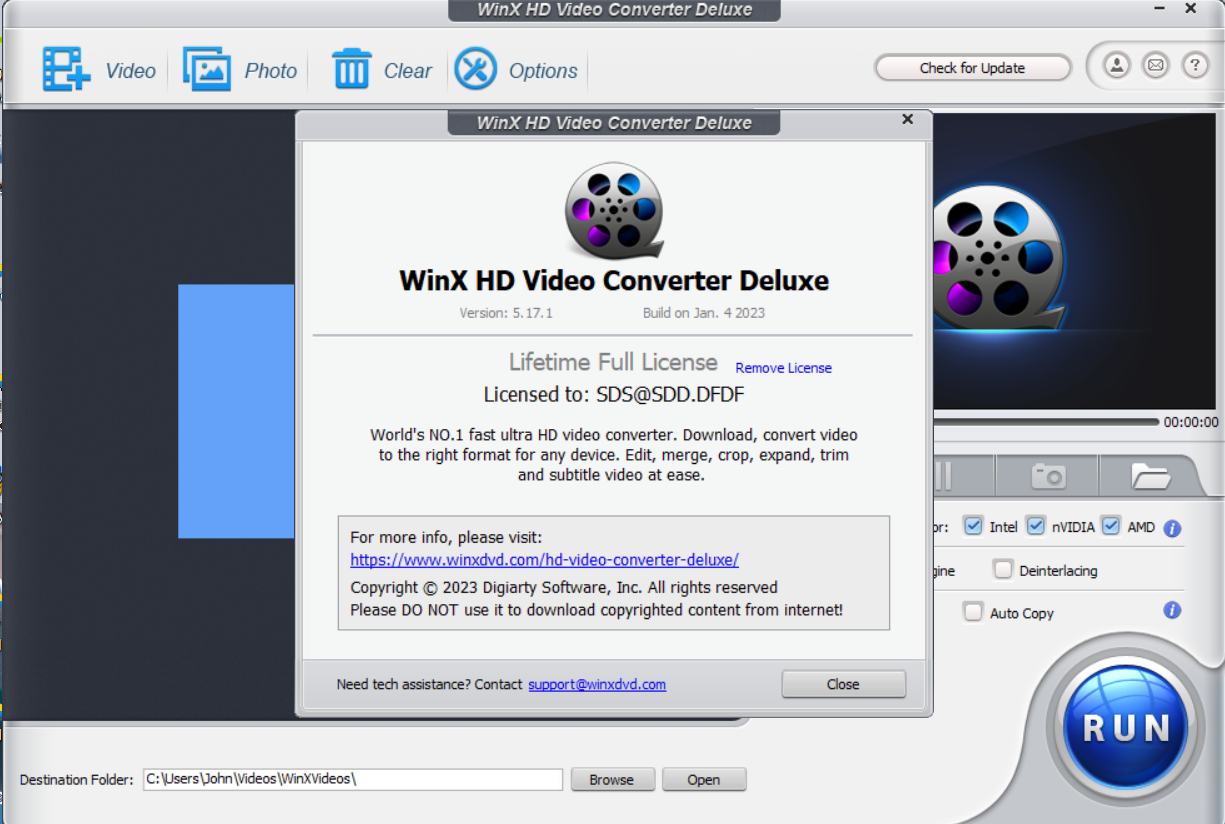The image size is (1225, 824).
Task: Click the 00:00:00 time display
Action: pyautogui.click(x=1191, y=423)
